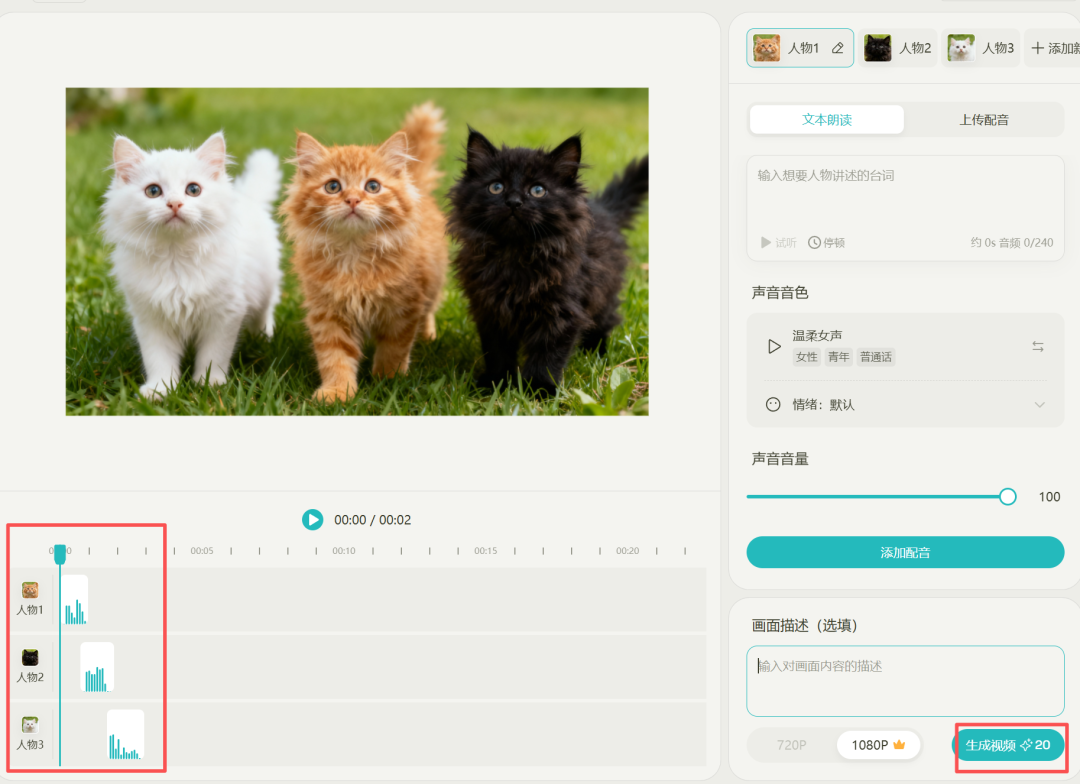Insert a pause with the 停顿 clock icon

[815, 243]
